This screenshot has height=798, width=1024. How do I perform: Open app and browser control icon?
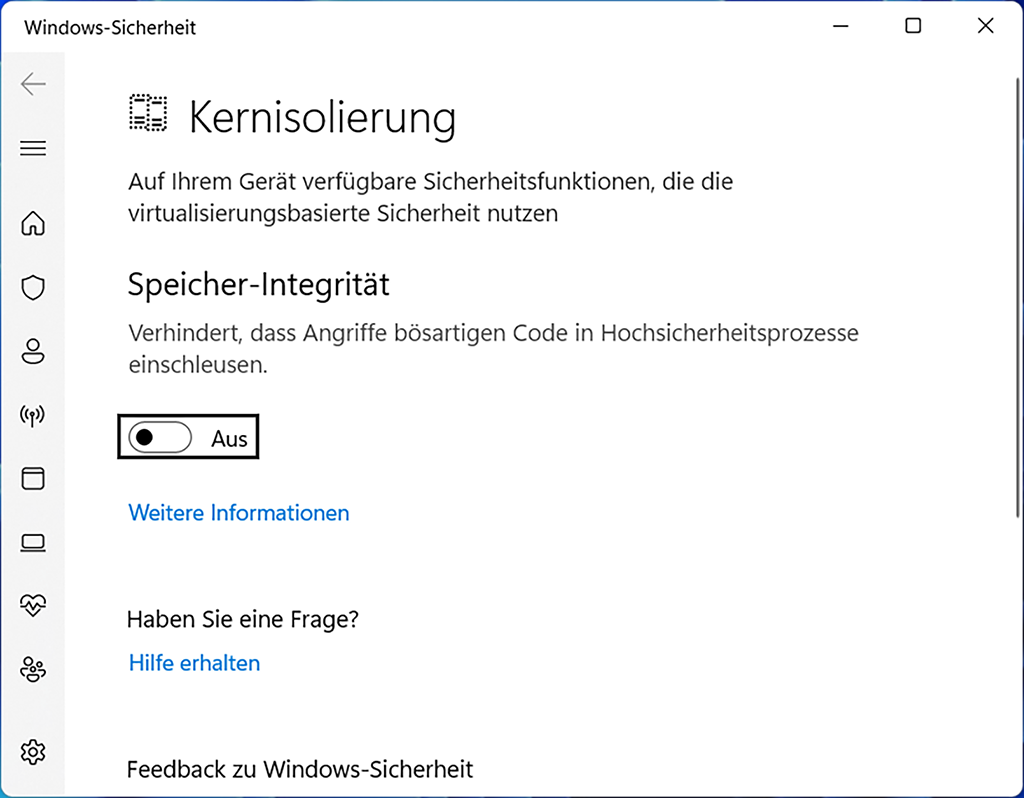[x=33, y=478]
